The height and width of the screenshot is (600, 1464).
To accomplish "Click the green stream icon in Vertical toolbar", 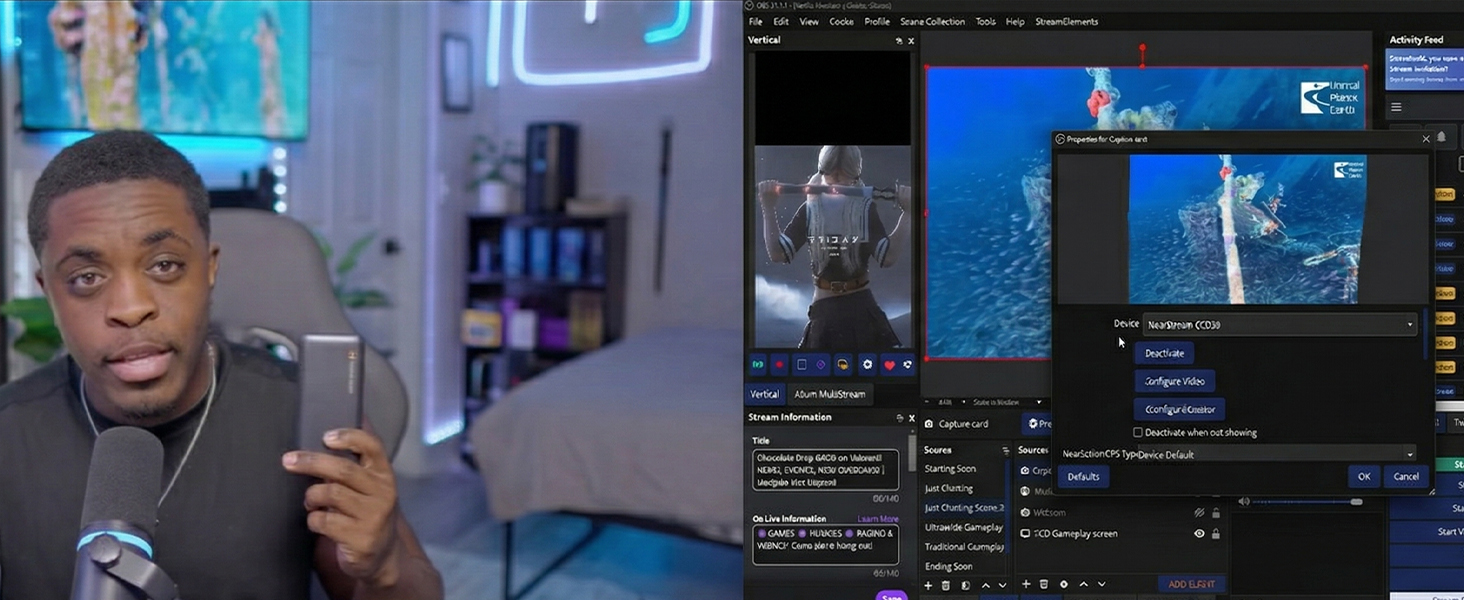I will [x=758, y=365].
